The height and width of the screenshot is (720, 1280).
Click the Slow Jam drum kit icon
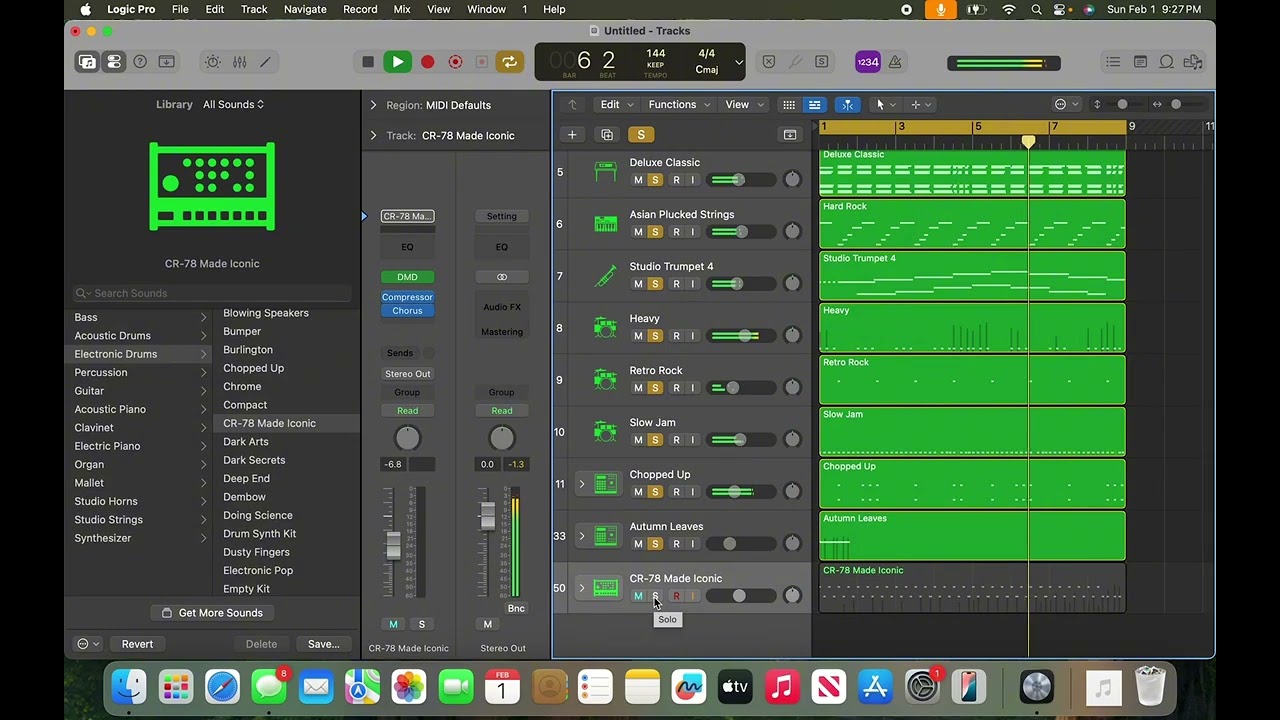tap(605, 432)
